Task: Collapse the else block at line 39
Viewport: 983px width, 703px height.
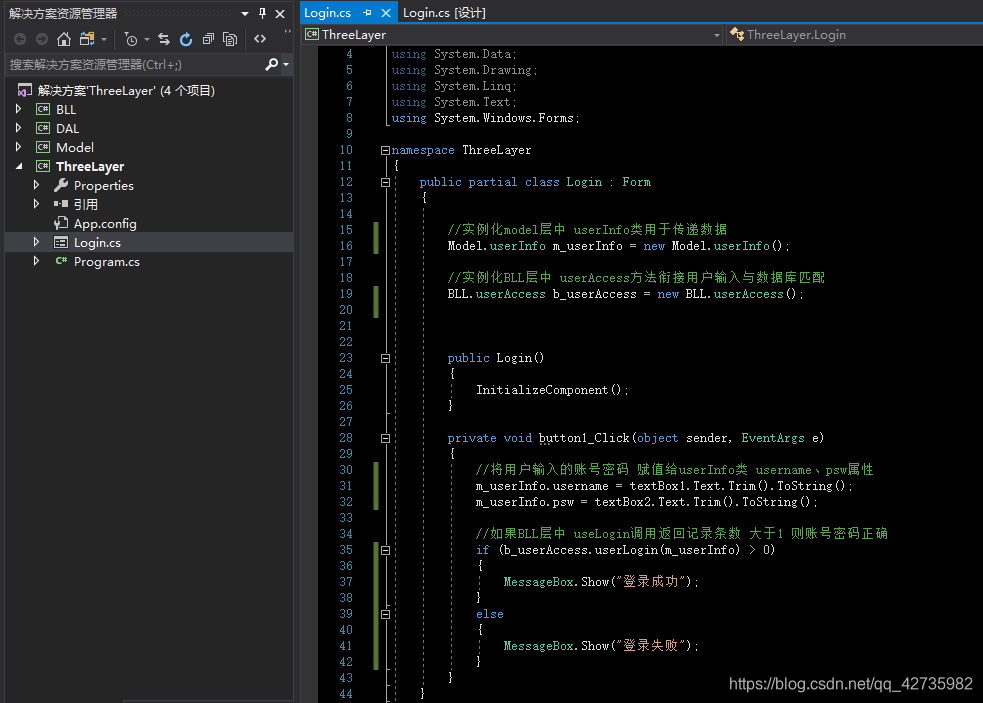Action: pos(385,615)
